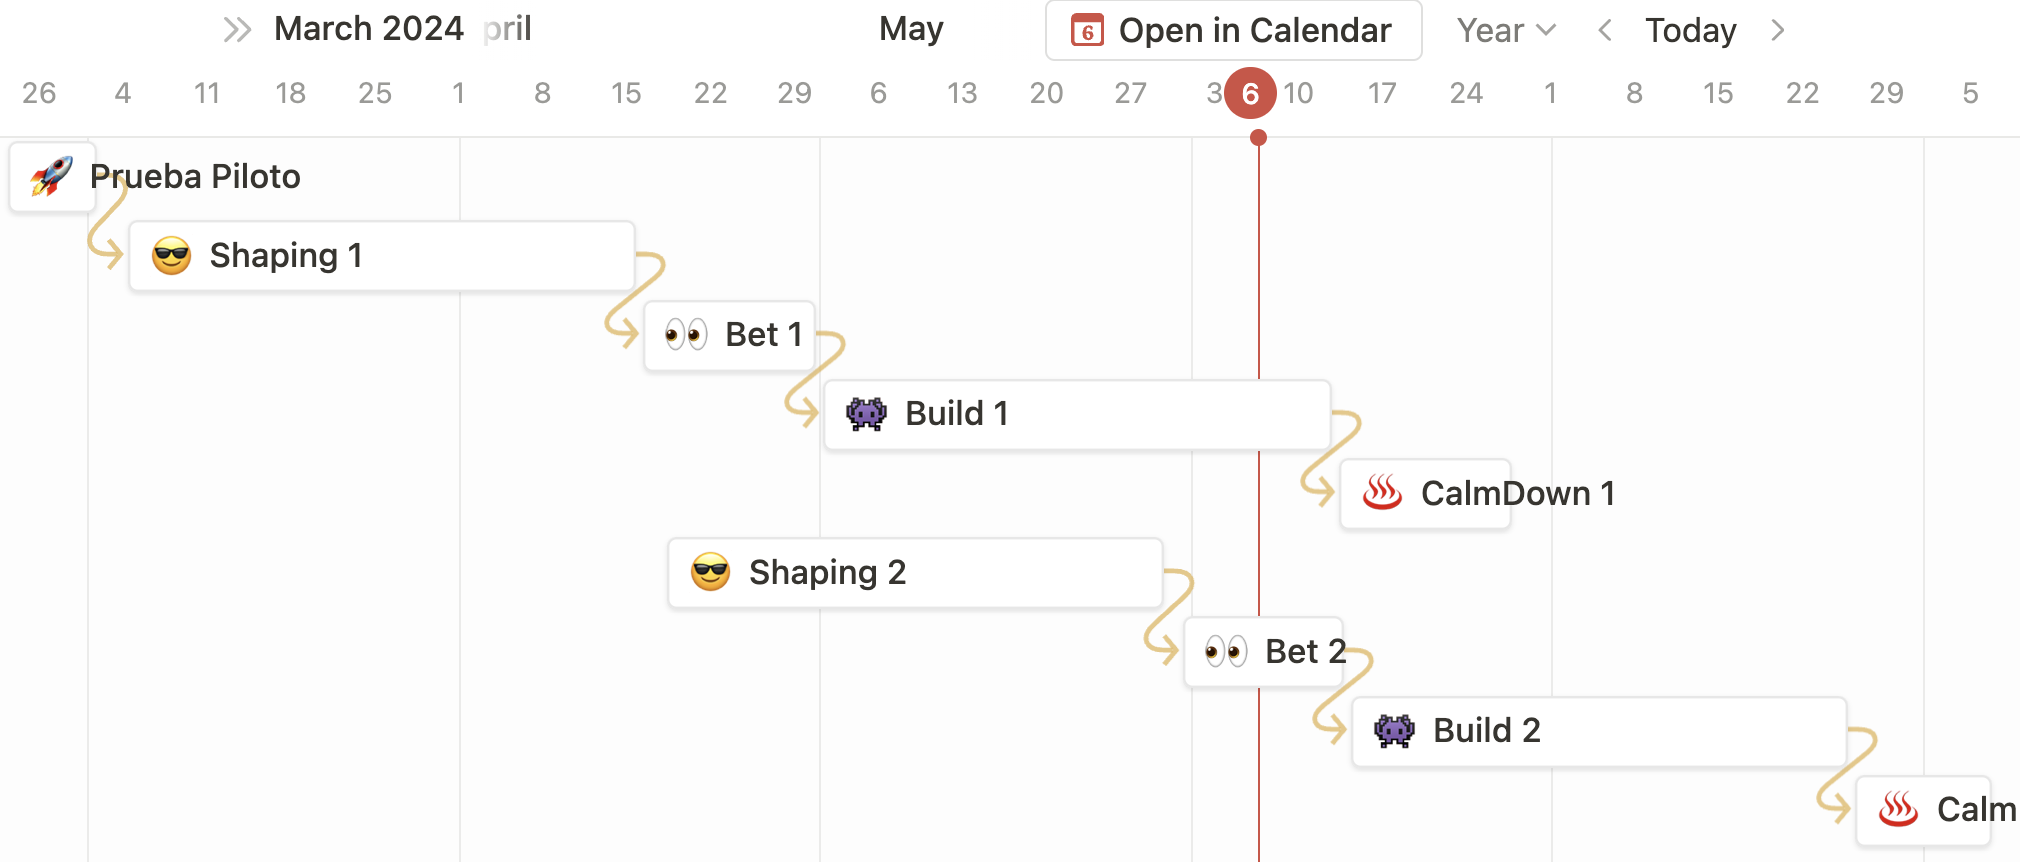Click the sunglasses emoji on Shaping 2
The image size is (2020, 862).
711,573
